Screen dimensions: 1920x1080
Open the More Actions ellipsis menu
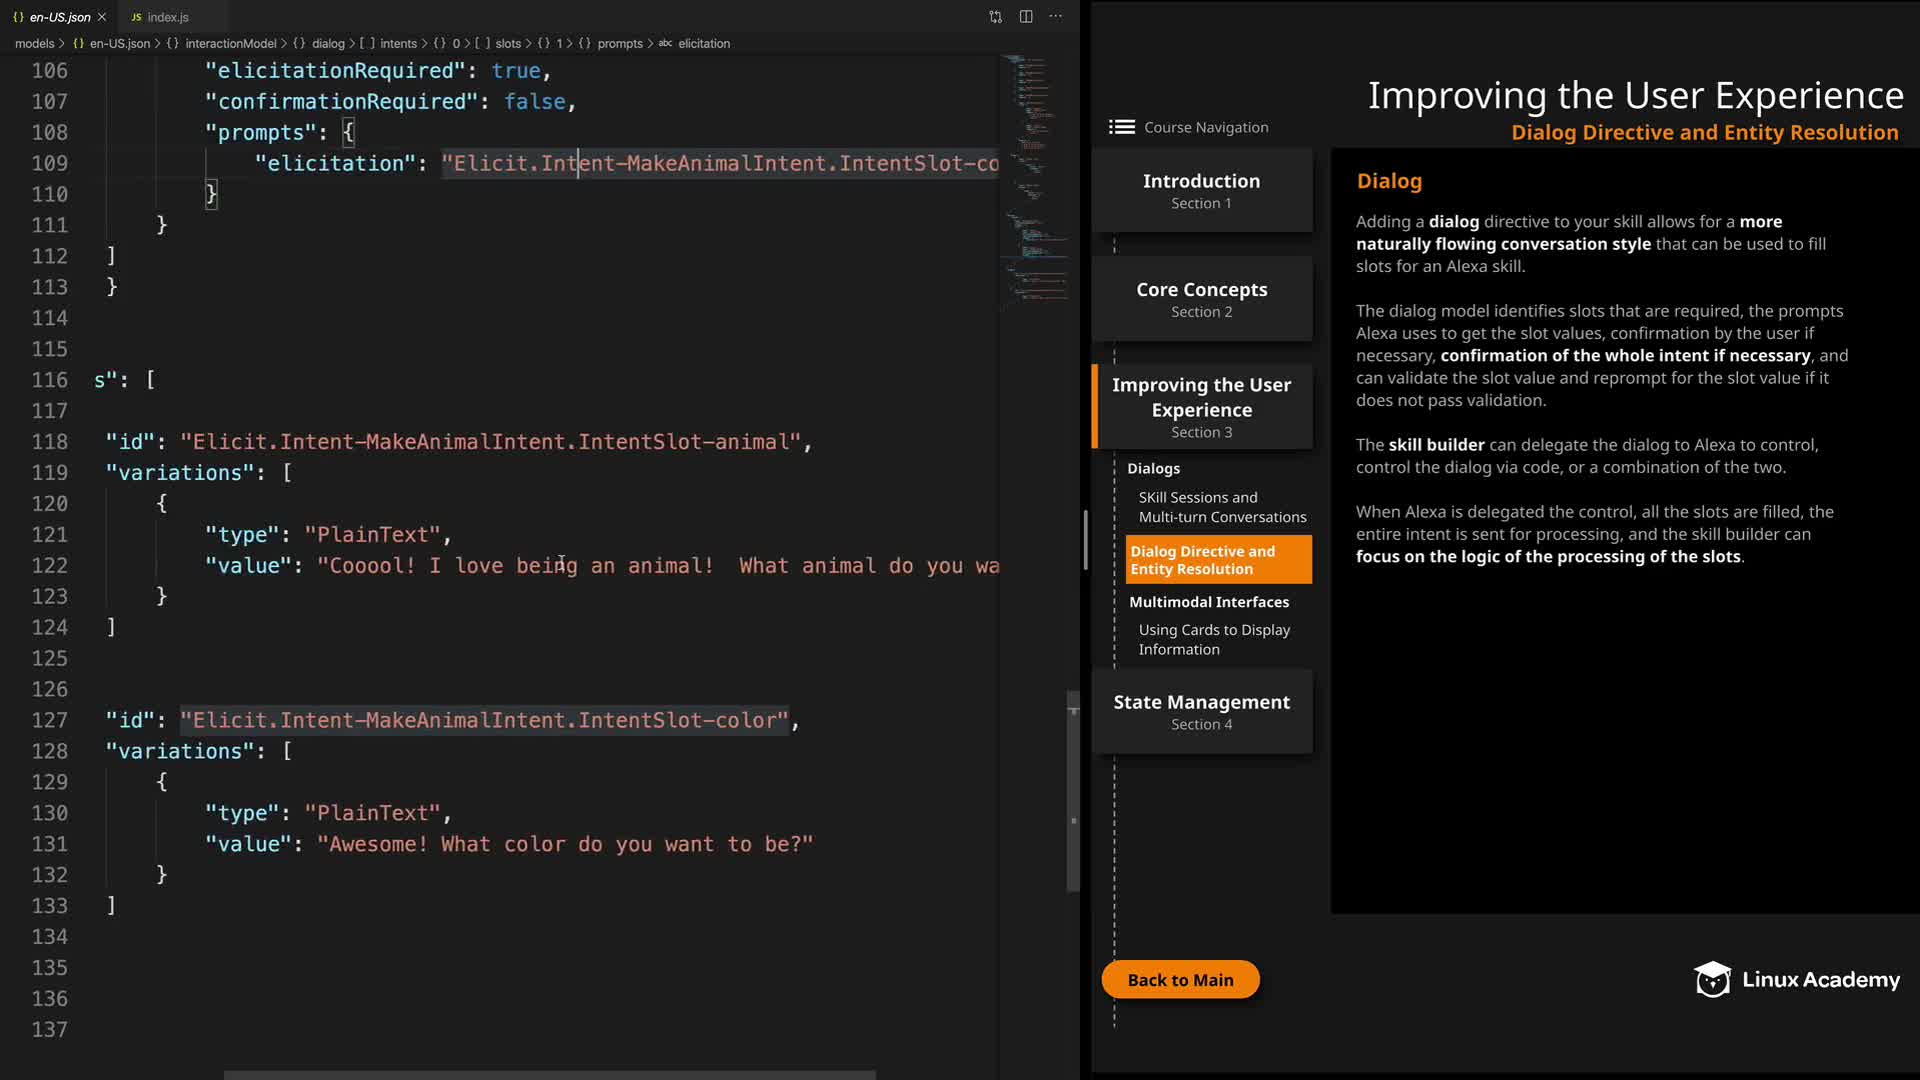coord(1056,17)
